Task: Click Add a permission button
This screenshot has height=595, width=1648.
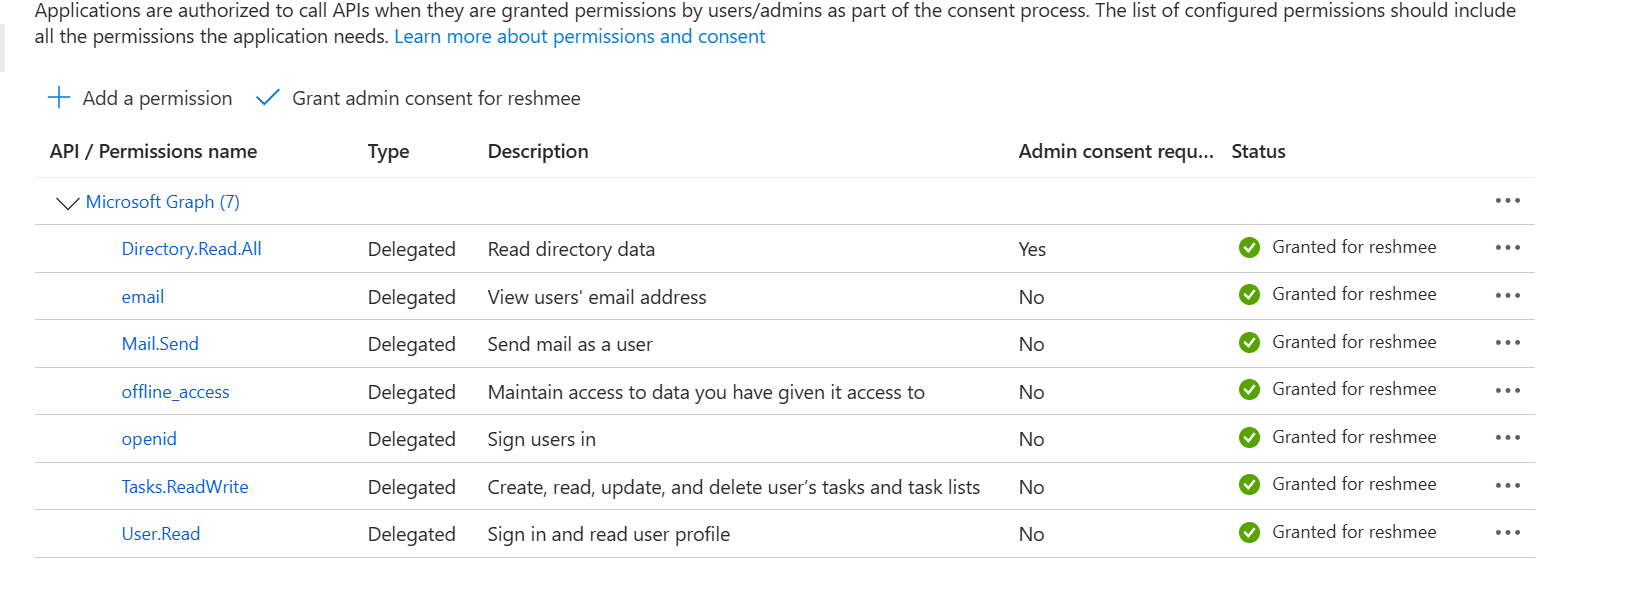Action: [x=140, y=98]
